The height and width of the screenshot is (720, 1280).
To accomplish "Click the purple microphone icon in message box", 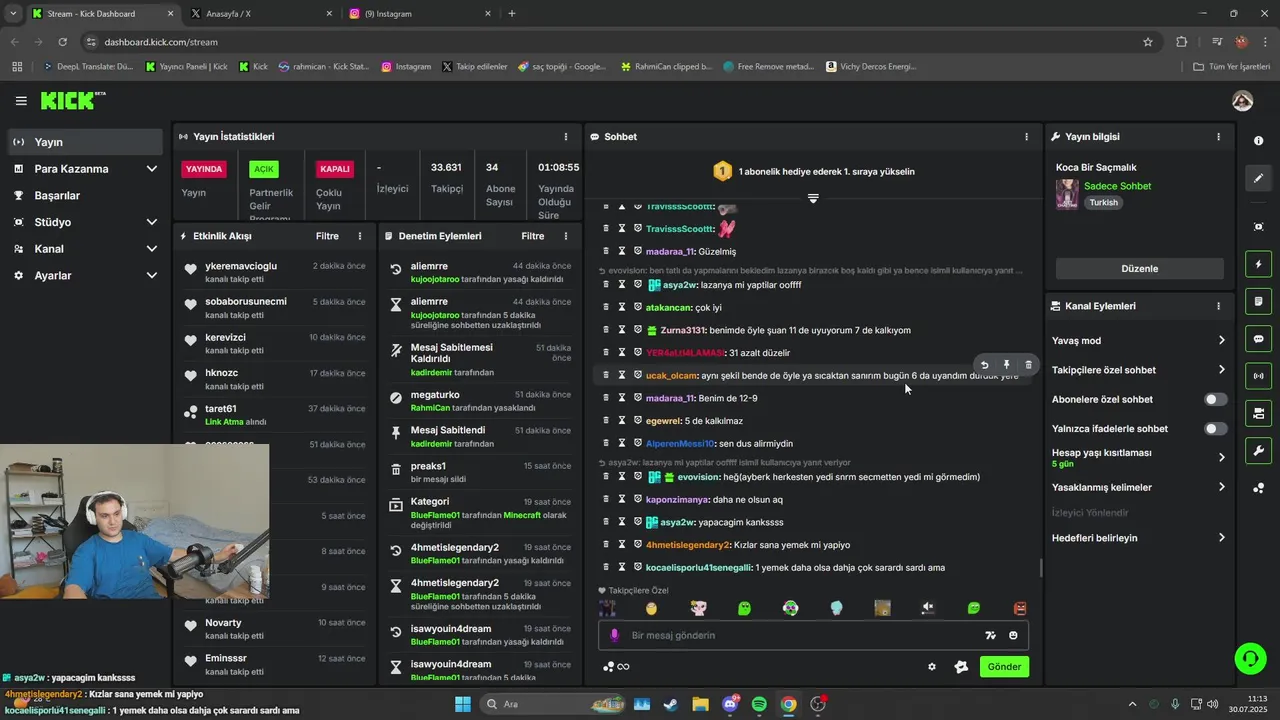I will (614, 635).
